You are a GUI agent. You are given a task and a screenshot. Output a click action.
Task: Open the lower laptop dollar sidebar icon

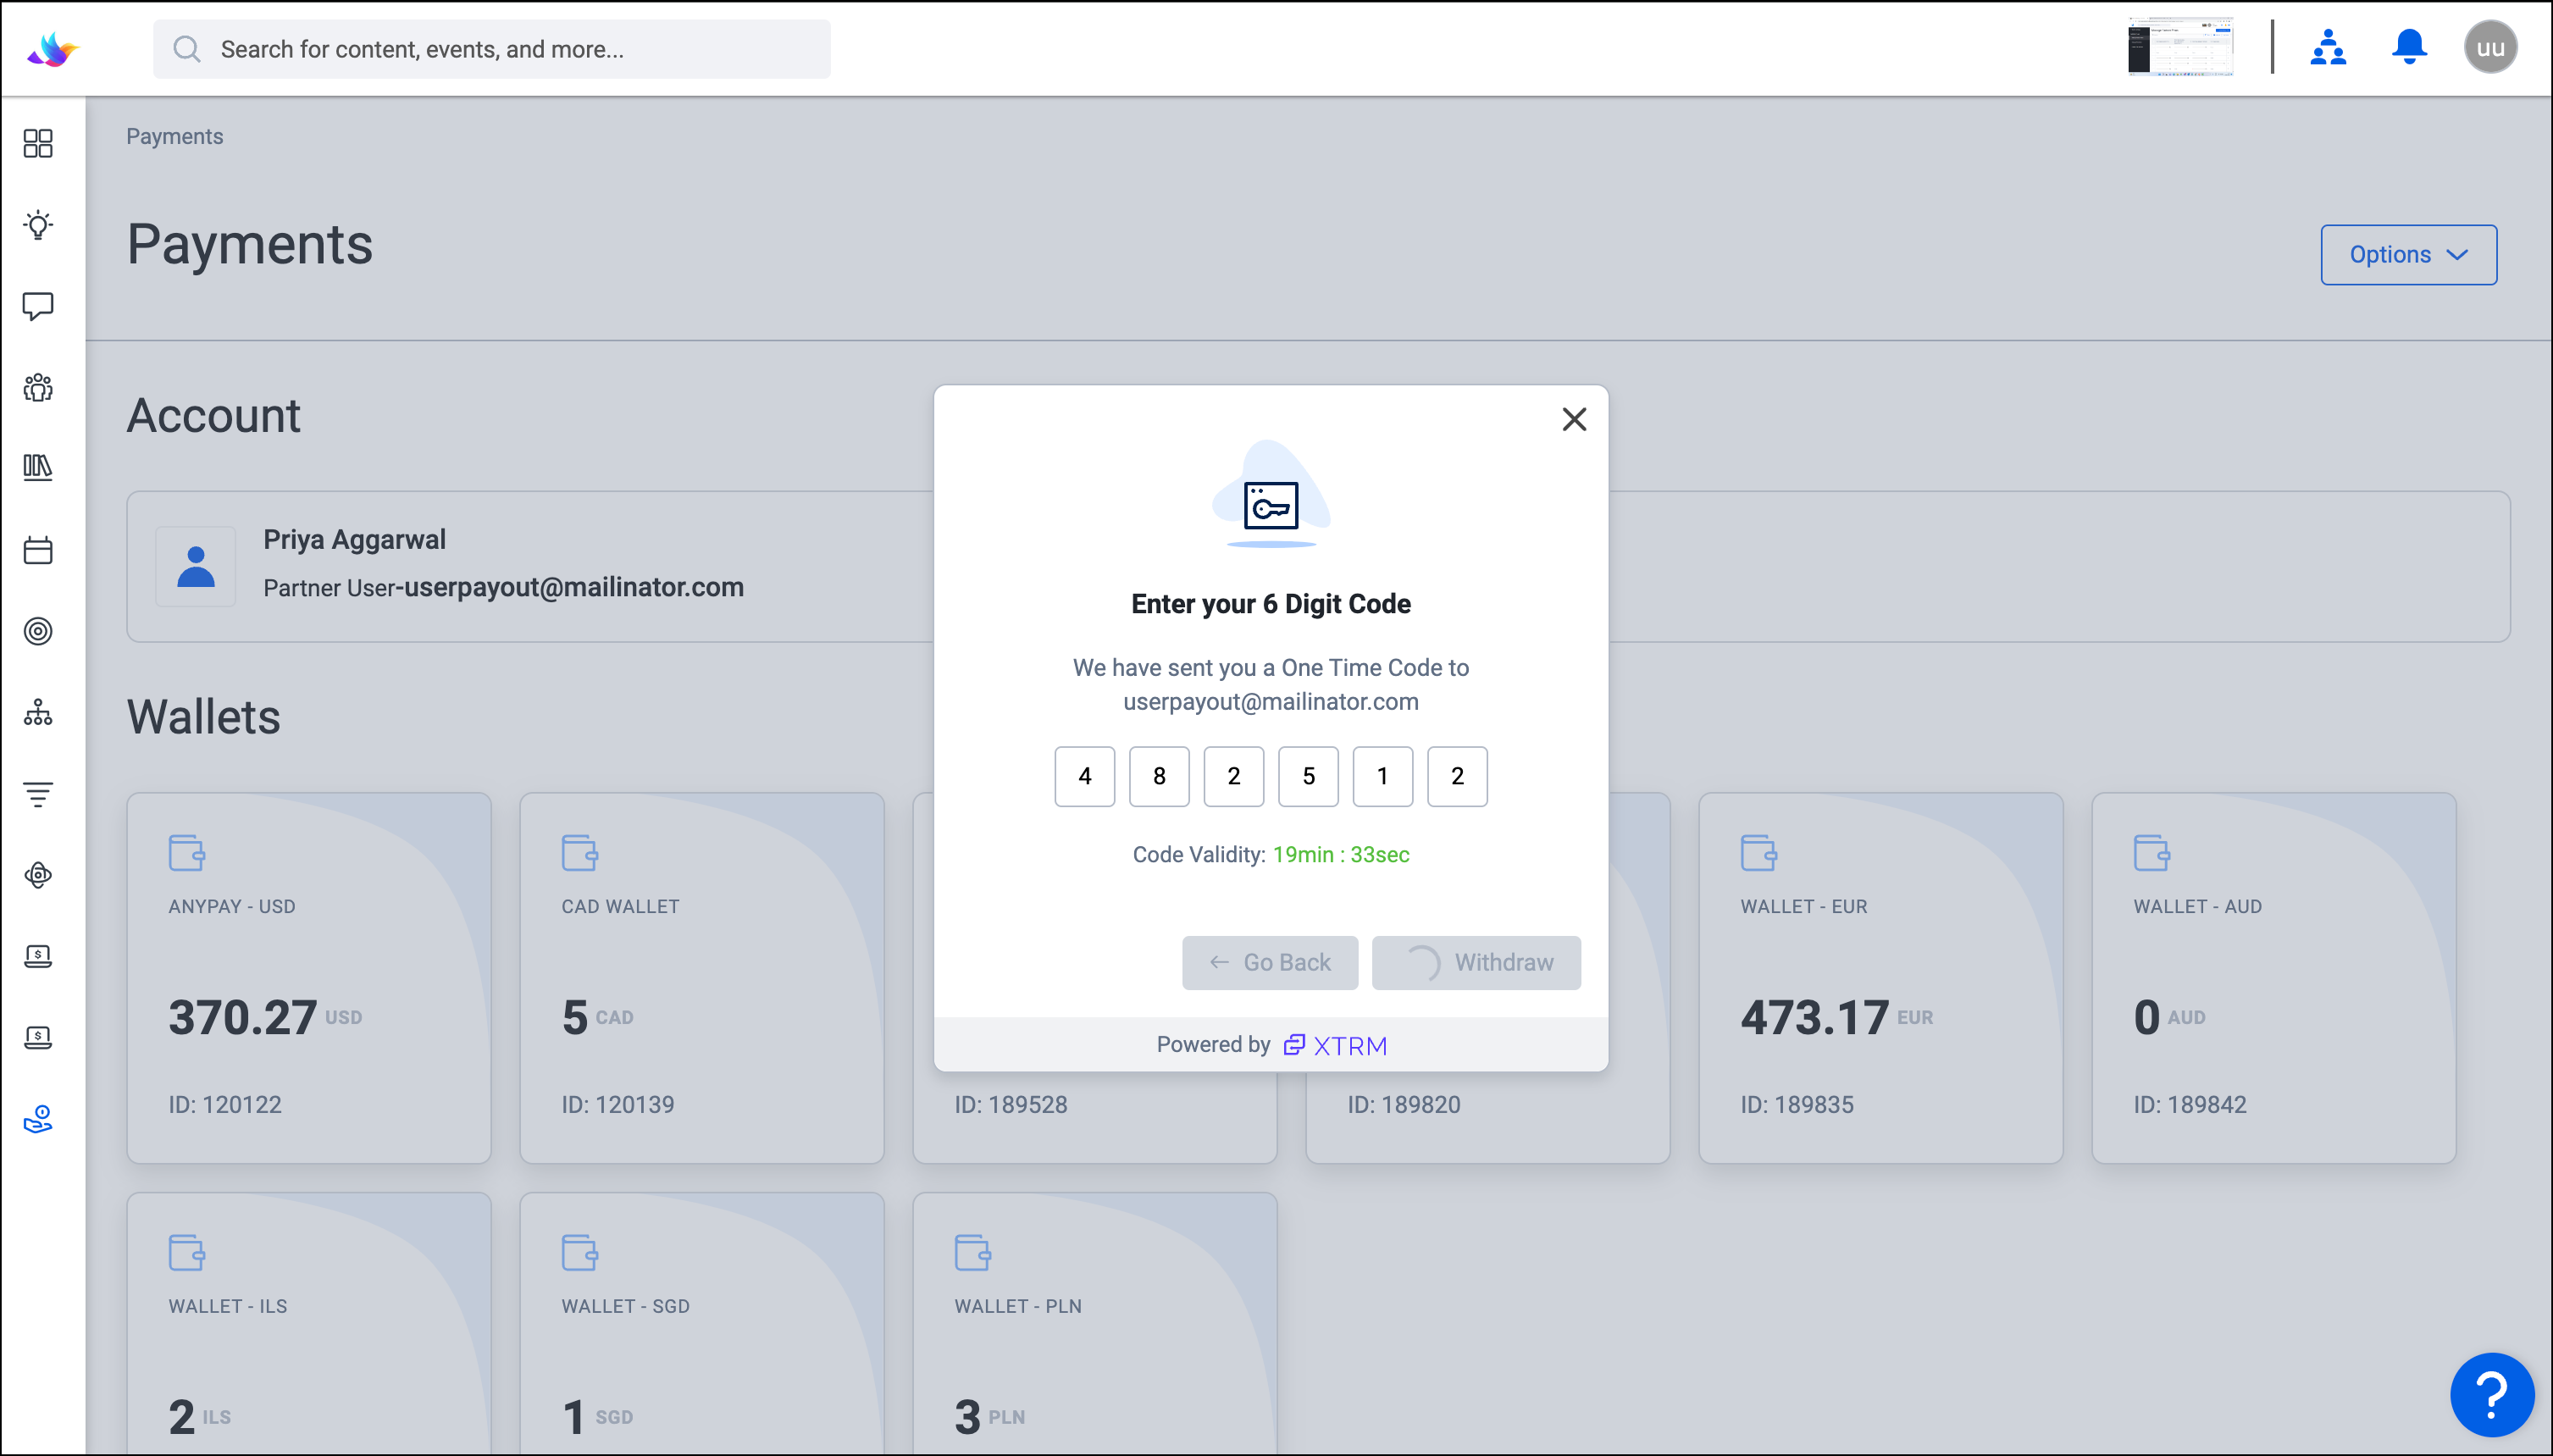tap(38, 1037)
